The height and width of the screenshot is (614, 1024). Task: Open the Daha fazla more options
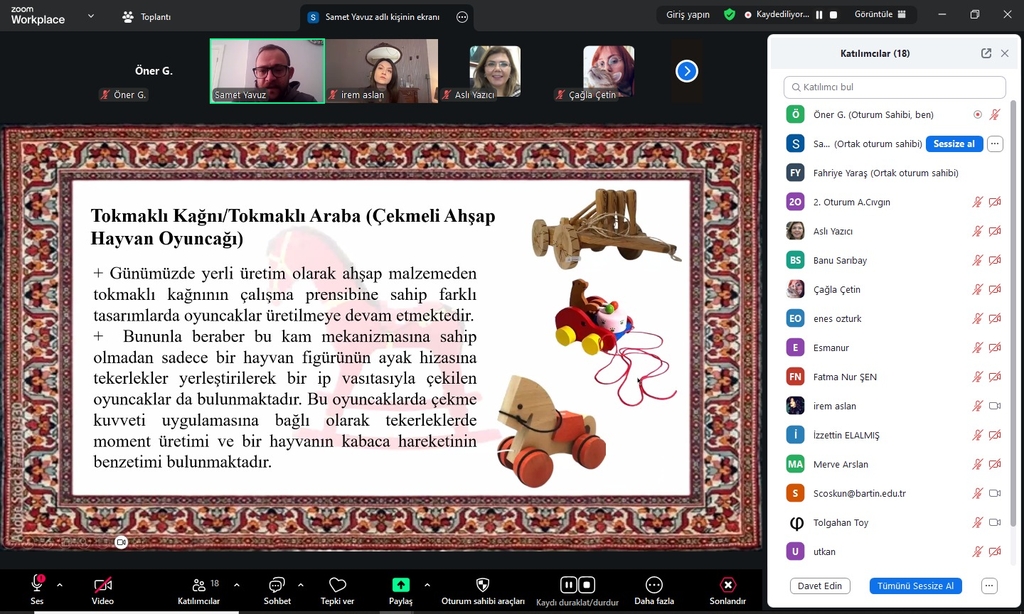(654, 585)
